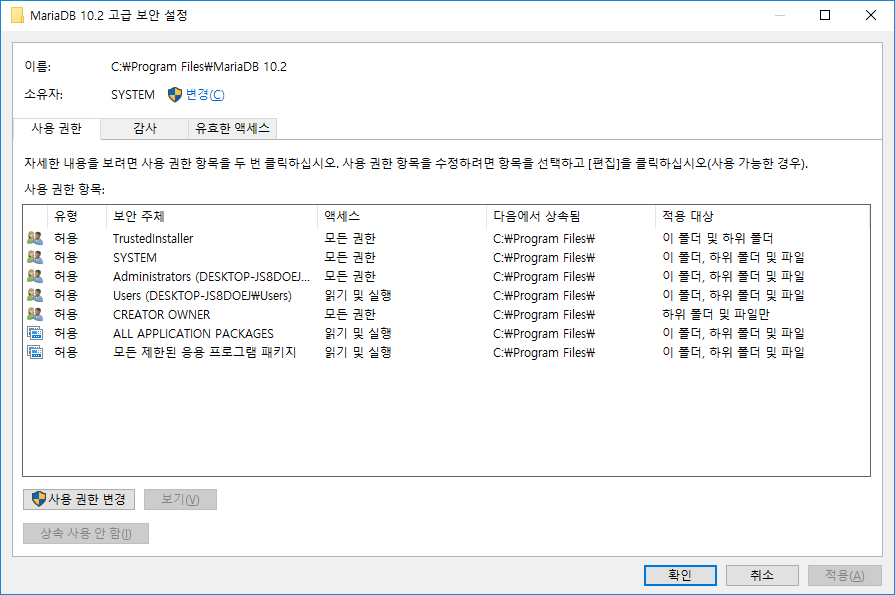Click C:\Program Files\ in SYSTEM row
This screenshot has height=595, width=895.
544,258
